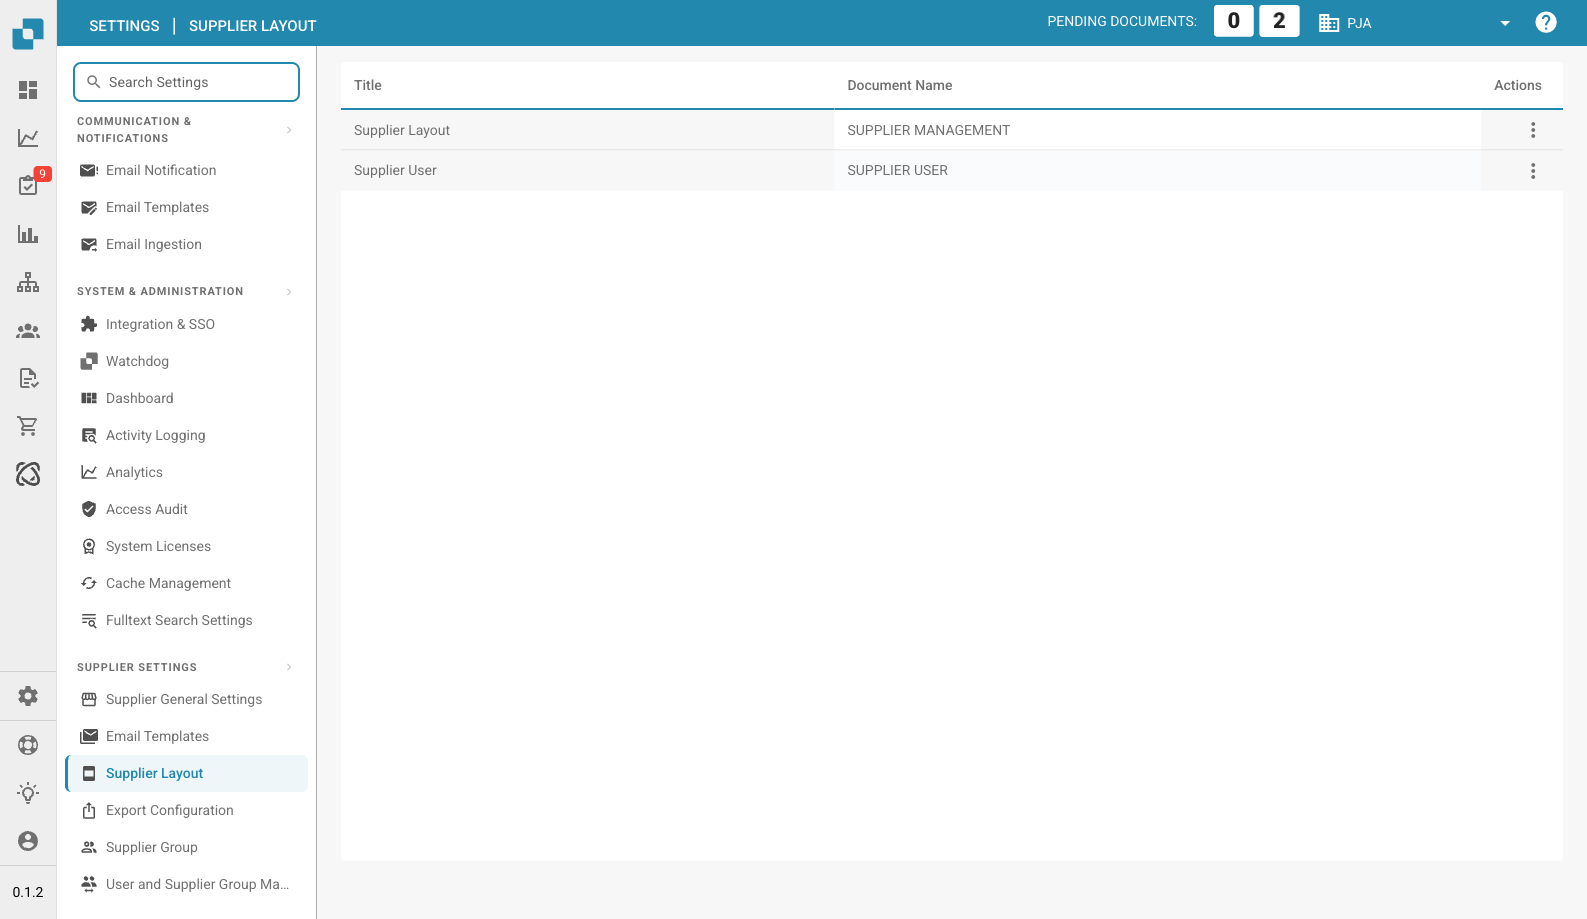
Task: Go to Supplier Group settings
Action: coord(186,847)
